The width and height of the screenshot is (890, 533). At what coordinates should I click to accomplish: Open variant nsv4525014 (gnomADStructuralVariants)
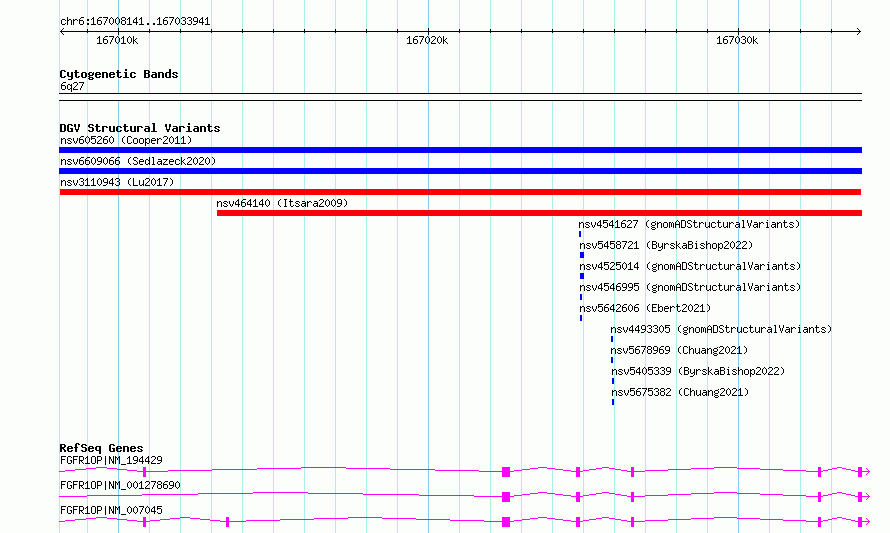point(690,266)
